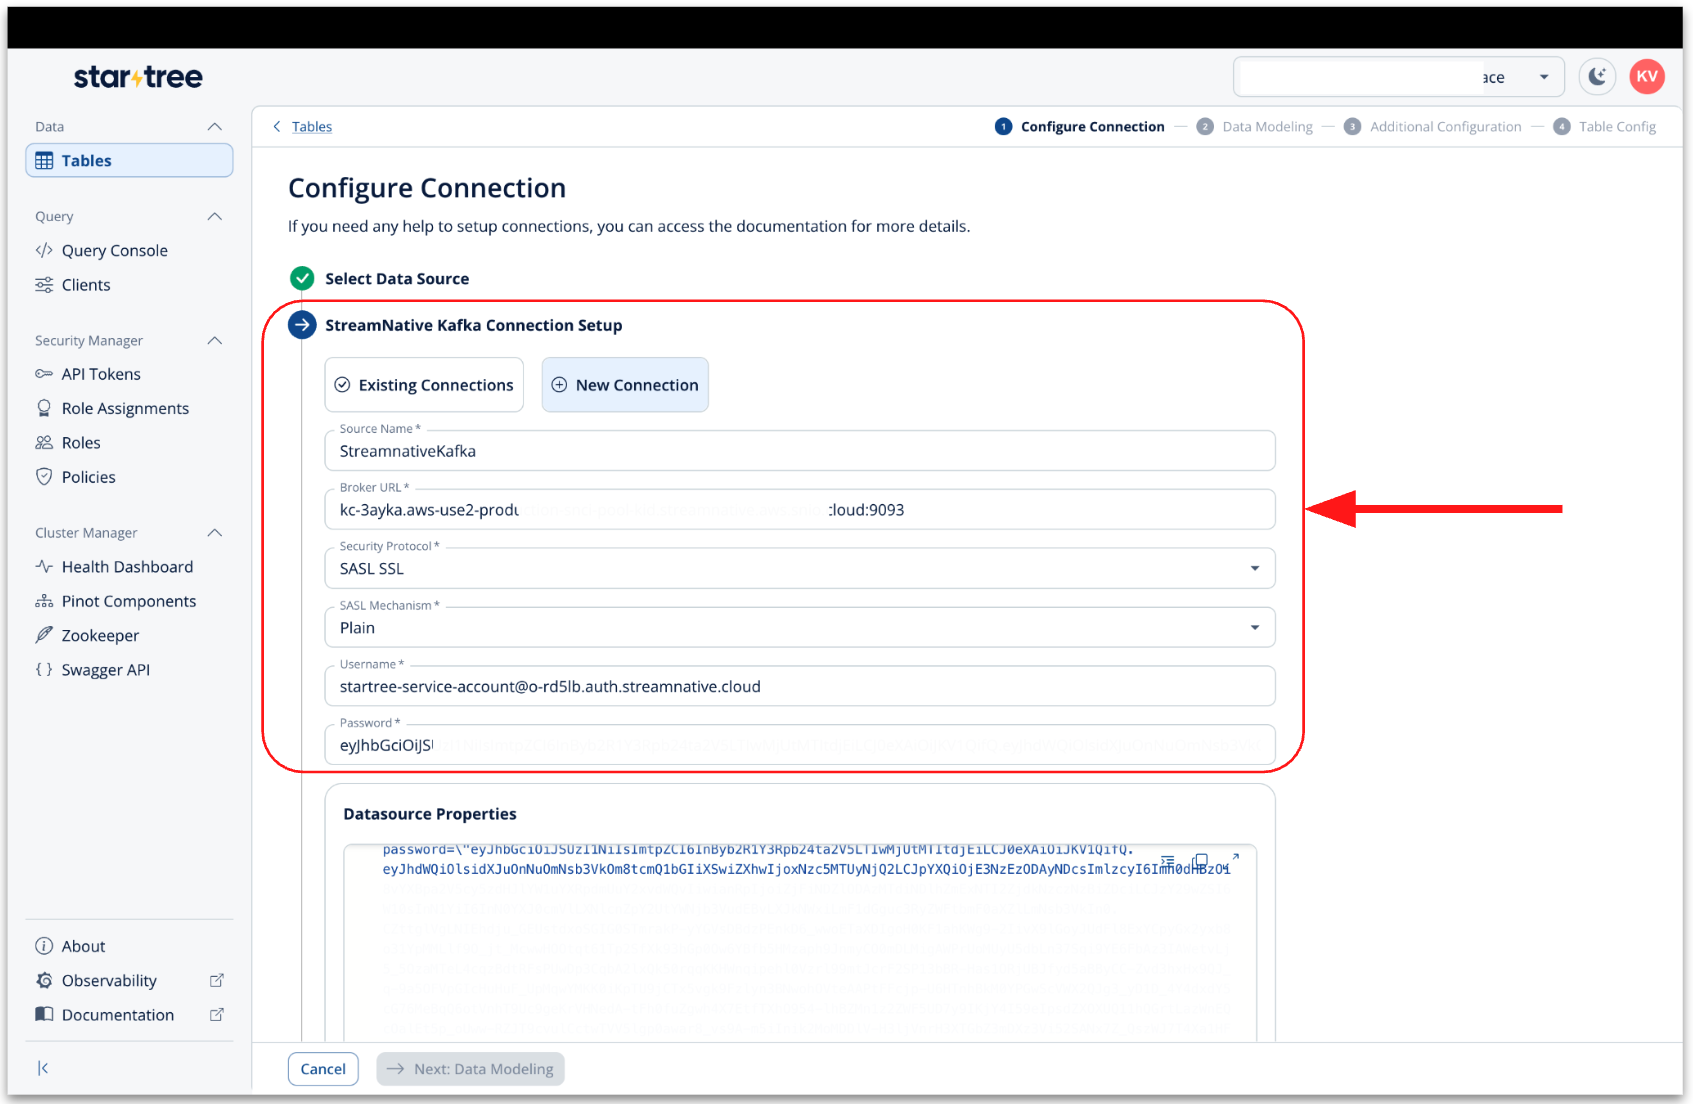The image size is (1693, 1104).
Task: Open Health Dashboard from the sidebar
Action: 127,567
